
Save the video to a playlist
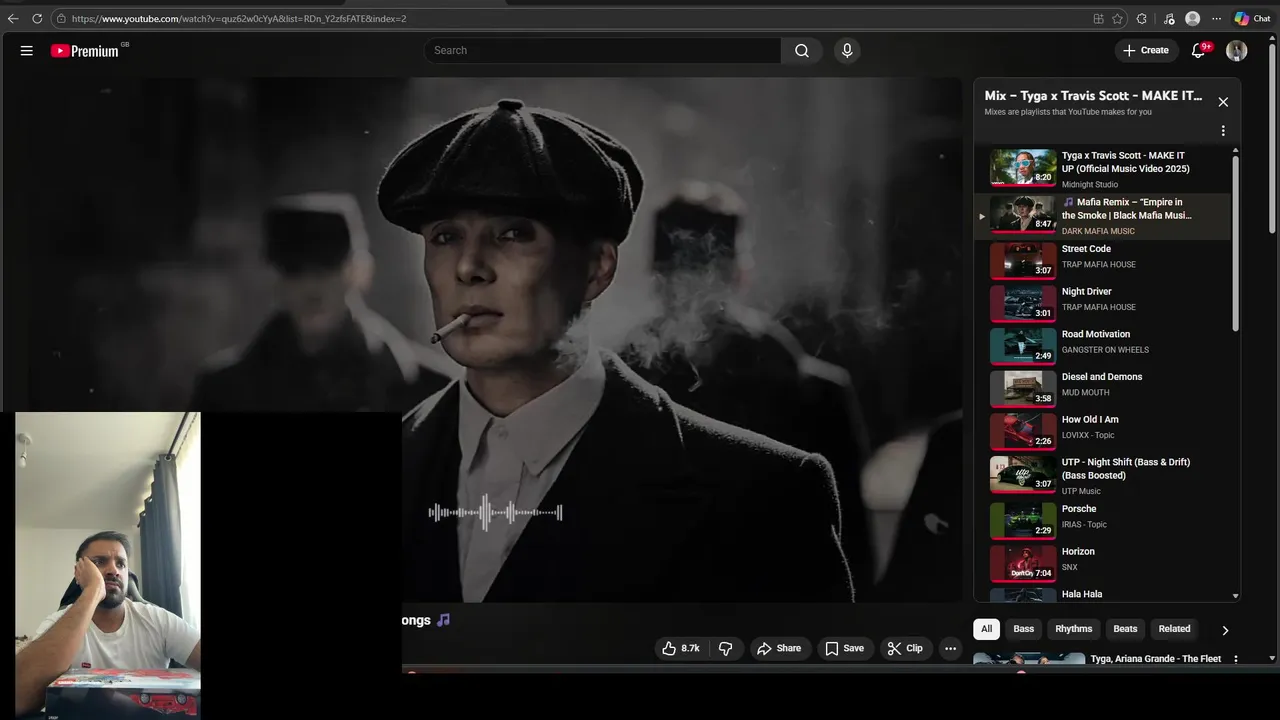tap(844, 648)
